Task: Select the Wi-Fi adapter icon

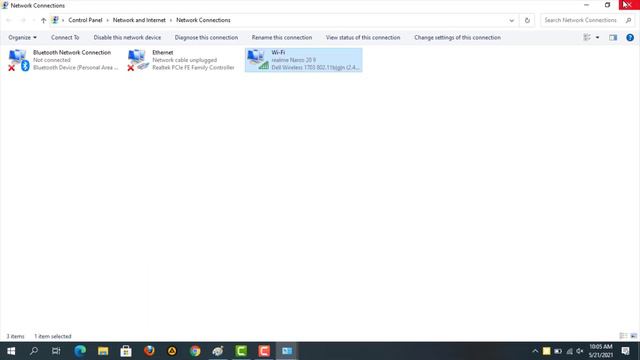Action: coord(258,60)
